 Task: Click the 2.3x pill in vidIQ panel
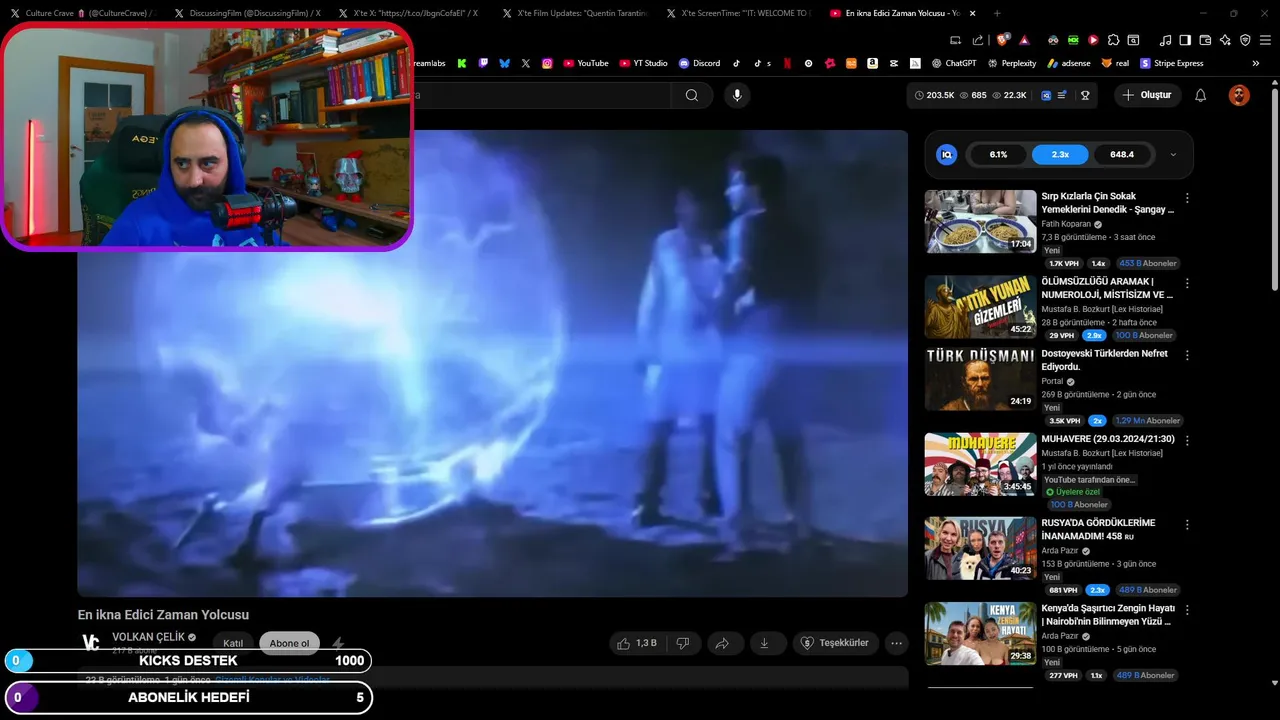pyautogui.click(x=1060, y=155)
